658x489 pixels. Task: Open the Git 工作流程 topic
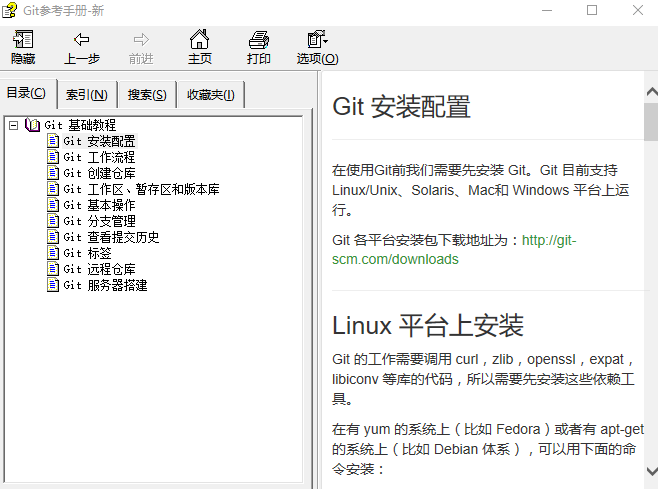(99, 157)
